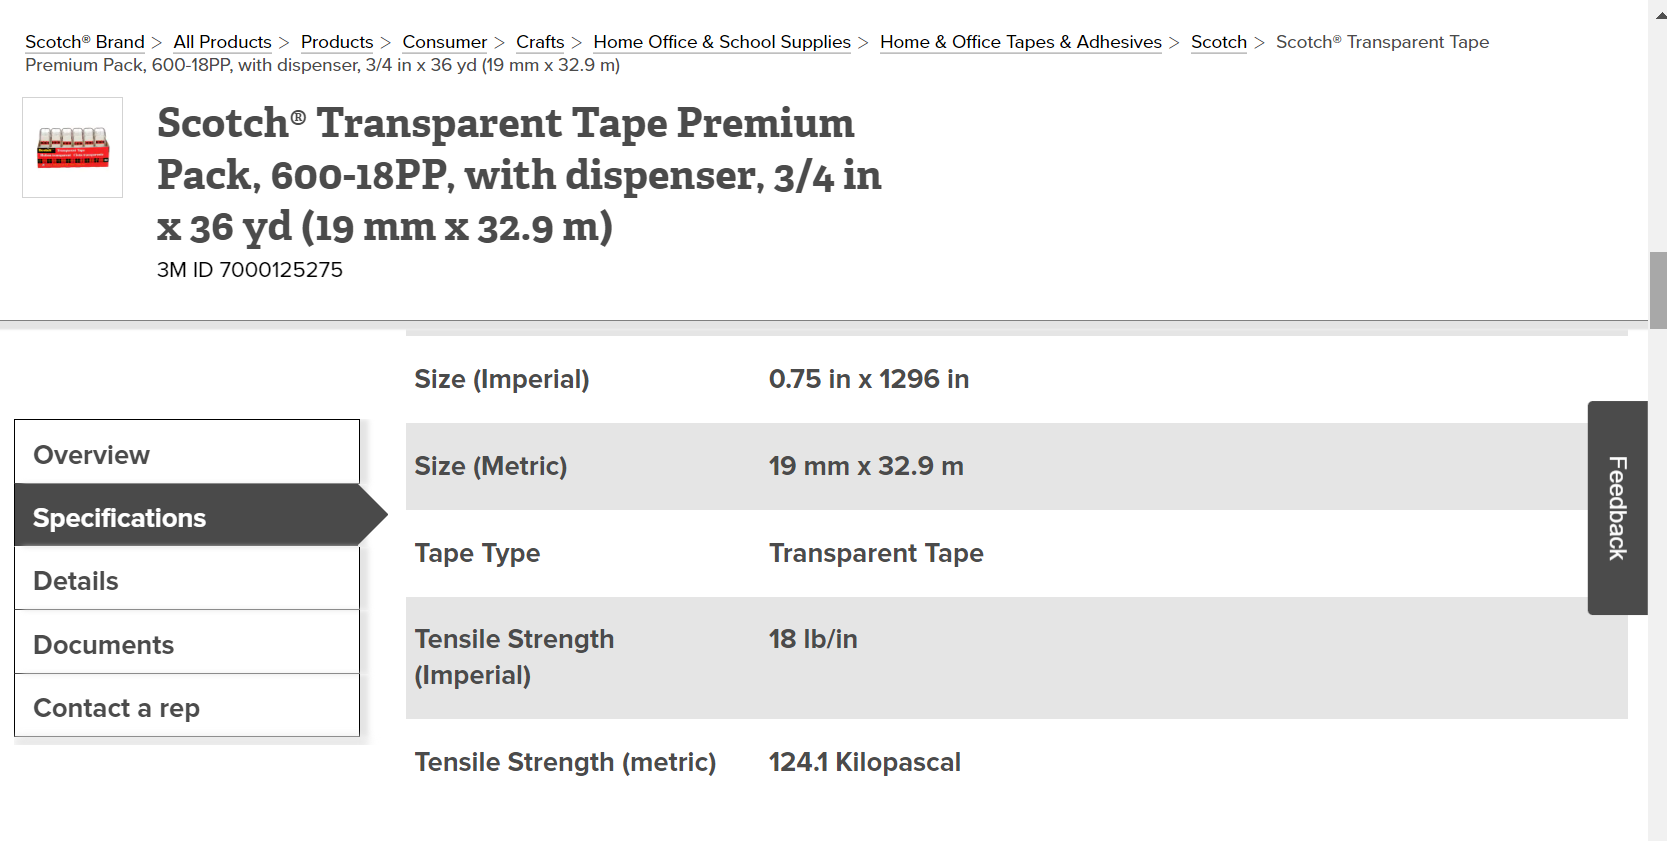This screenshot has height=841, width=1667.
Task: Open Home & Office Tapes & Adhesives link
Action: [x=1021, y=42]
